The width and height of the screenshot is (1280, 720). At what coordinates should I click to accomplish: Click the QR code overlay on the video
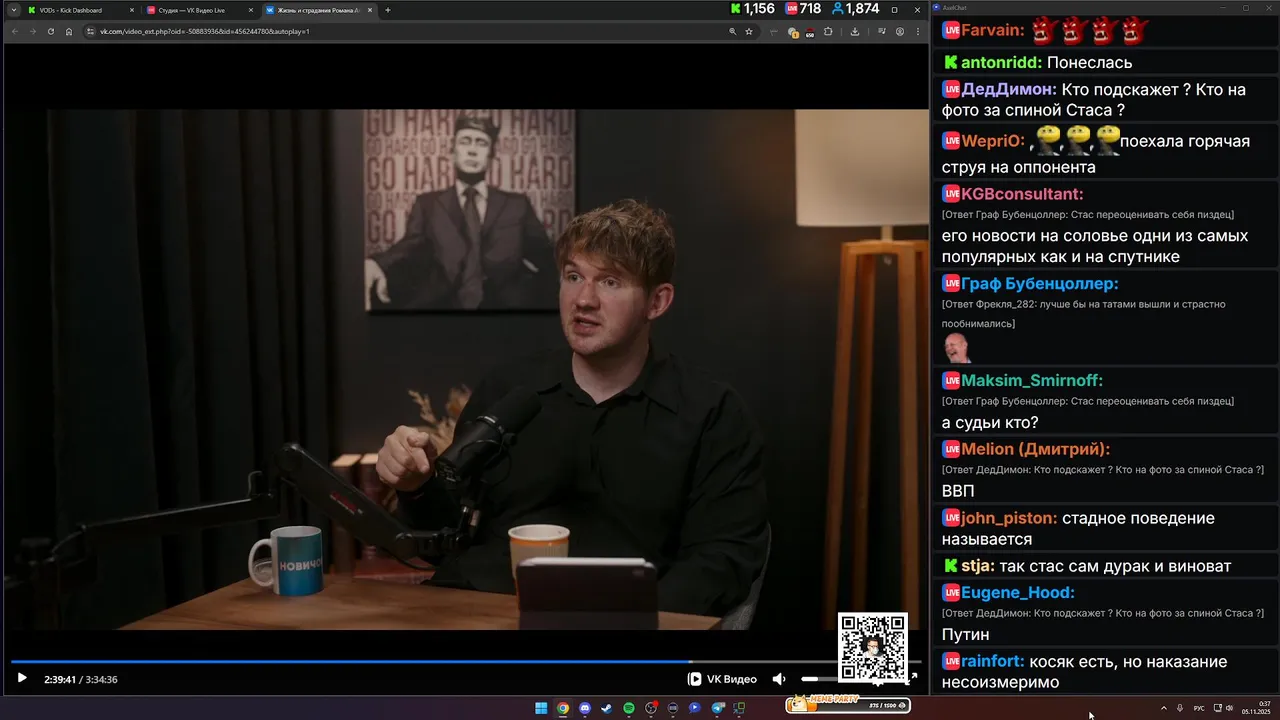coord(873,647)
